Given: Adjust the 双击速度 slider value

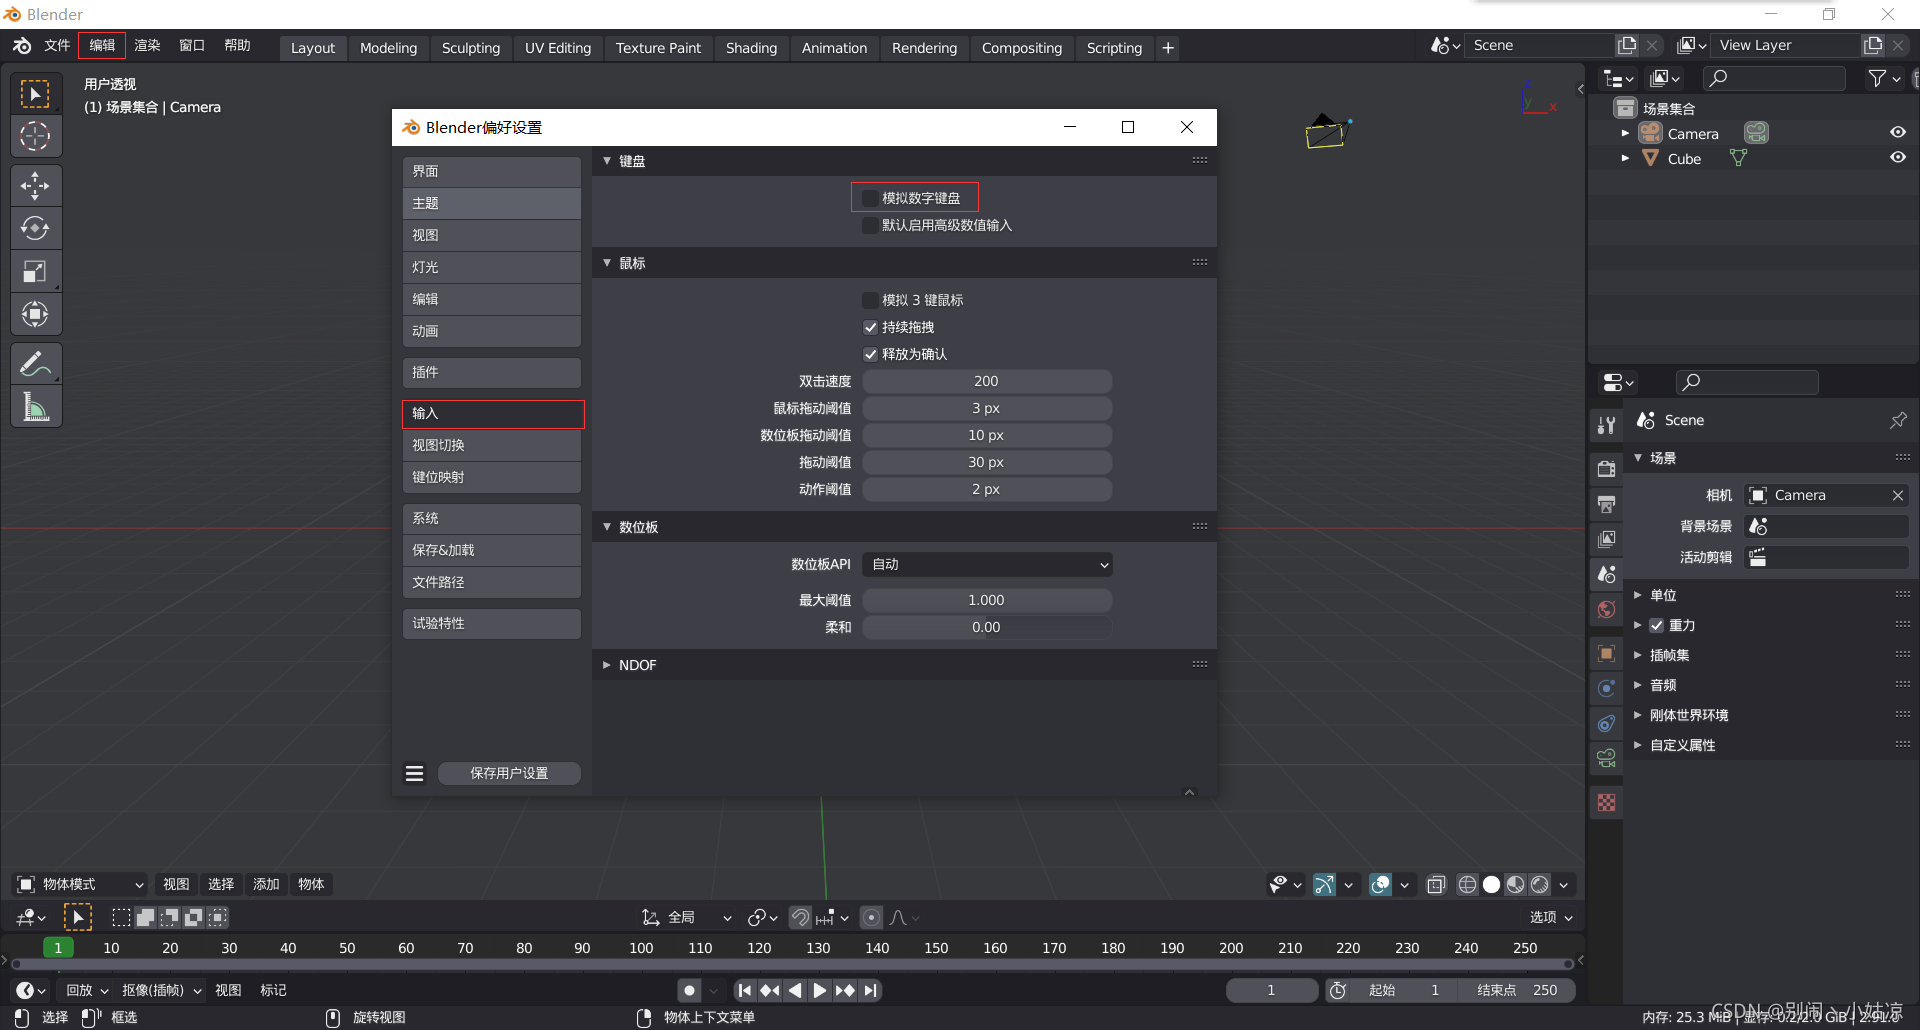Looking at the screenshot, I should [987, 381].
